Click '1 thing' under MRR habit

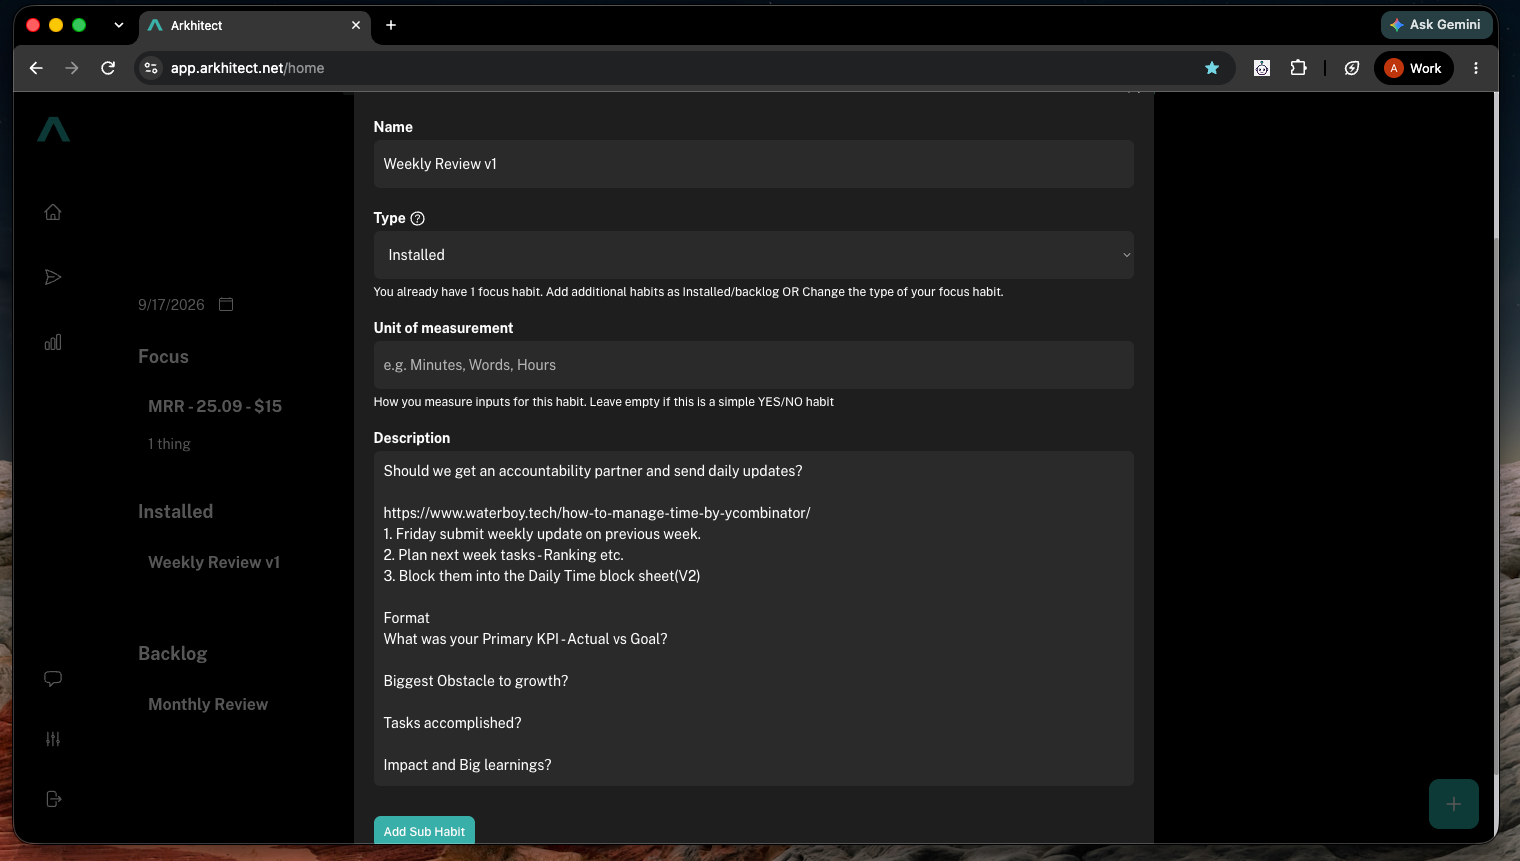pos(169,444)
